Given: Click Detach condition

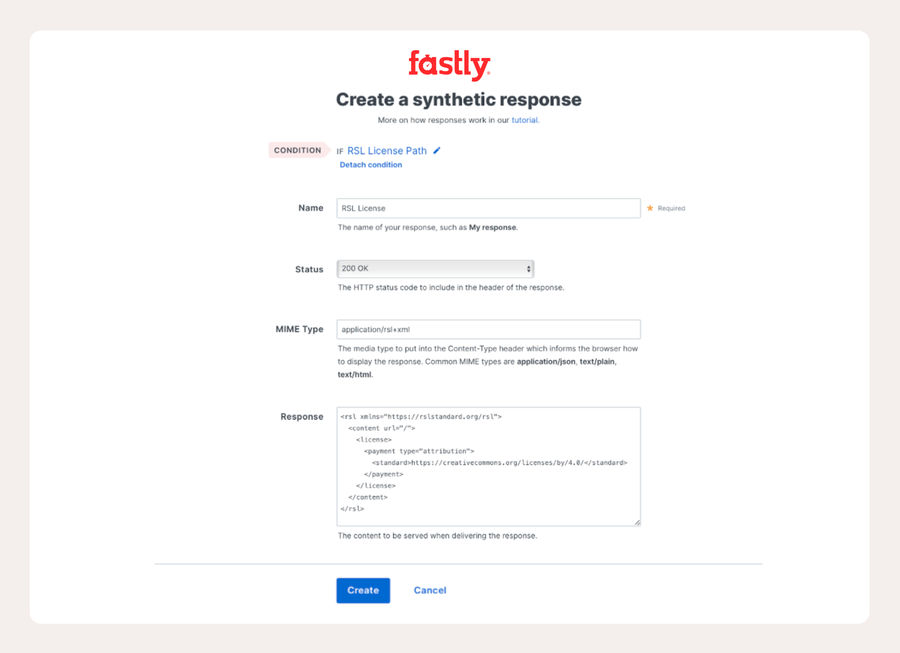Looking at the screenshot, I should (x=371, y=165).
